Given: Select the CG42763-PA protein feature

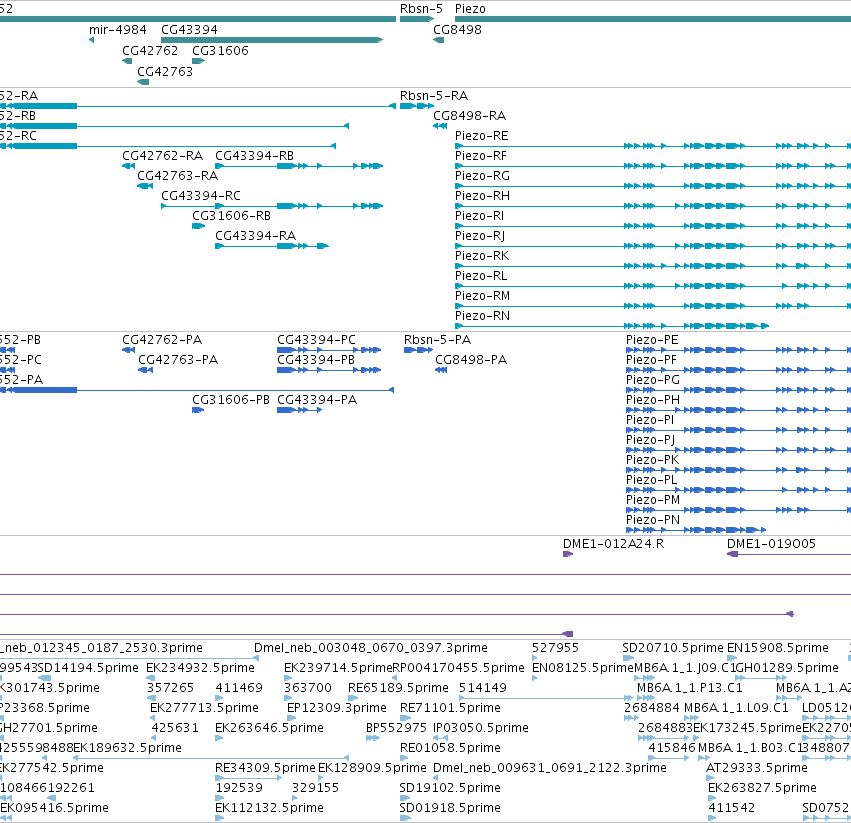Looking at the screenshot, I should (178, 360).
